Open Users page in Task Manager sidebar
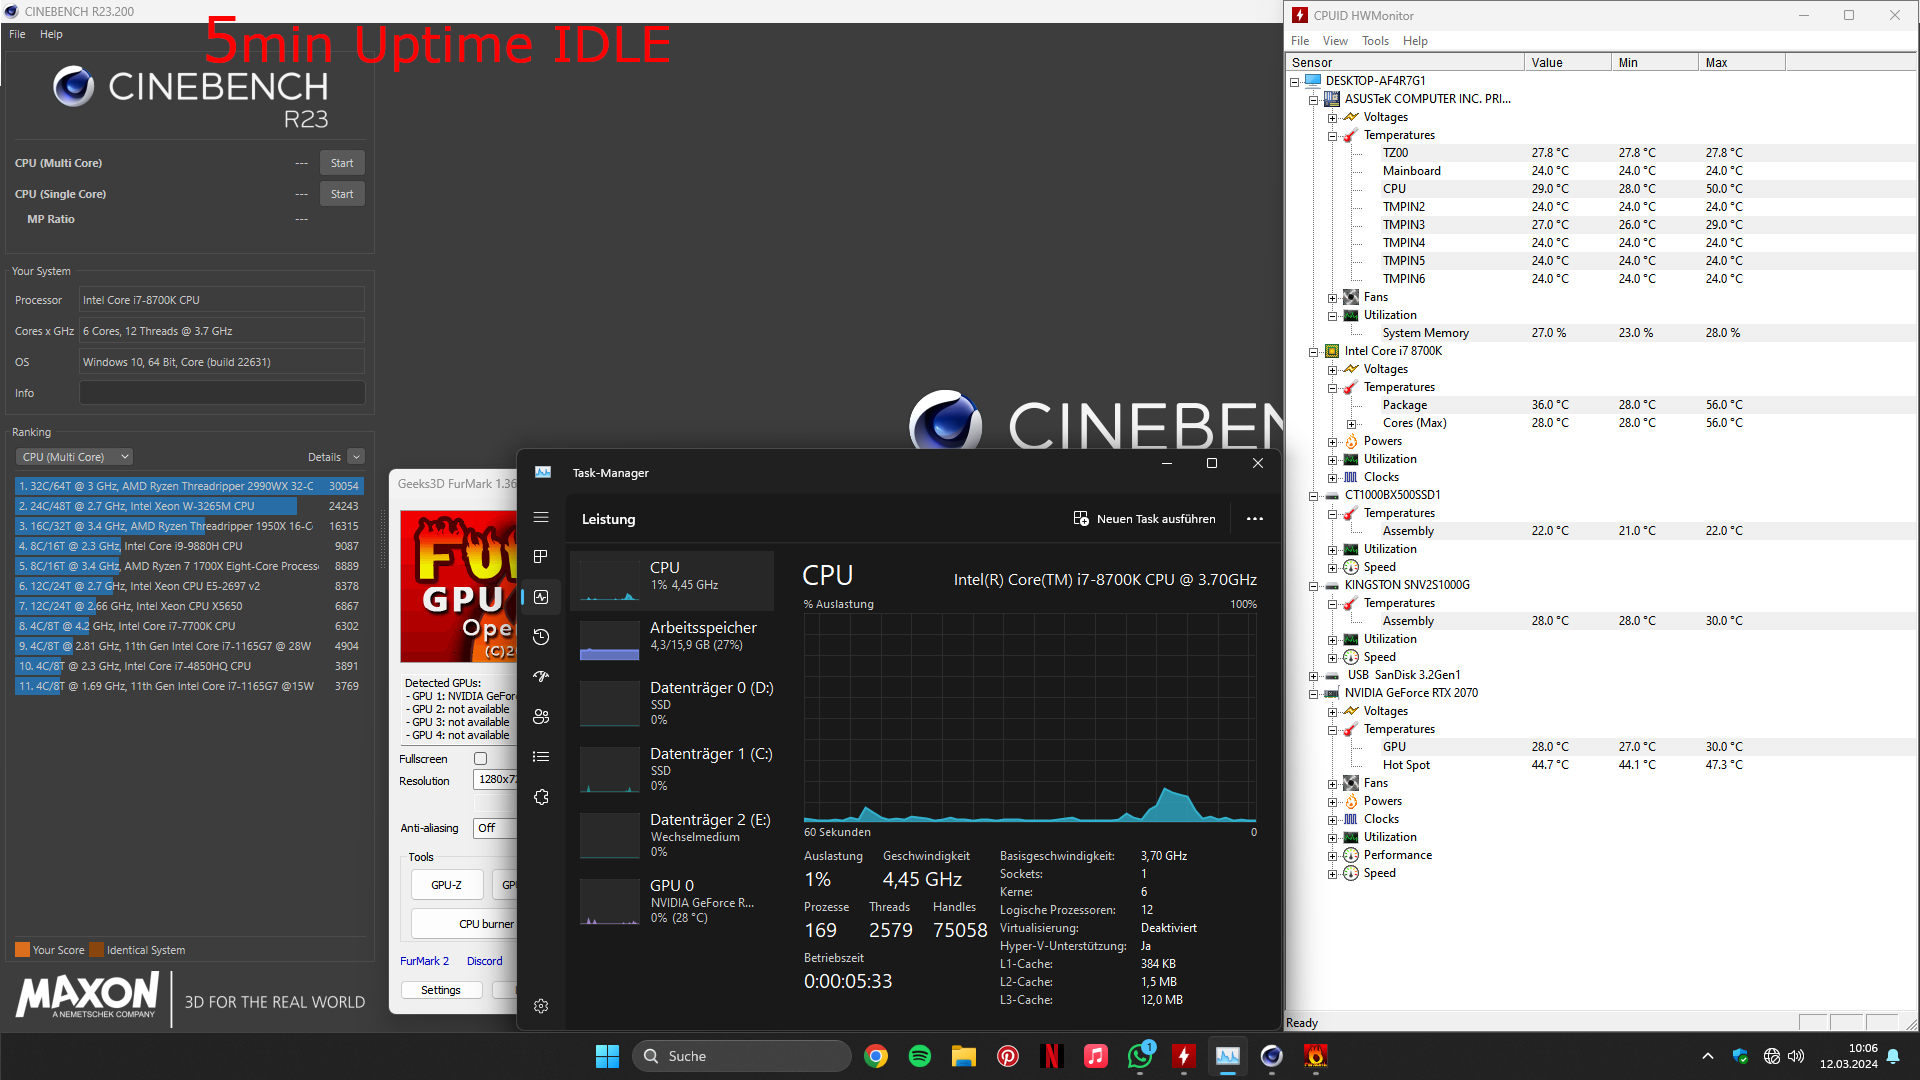The height and width of the screenshot is (1080, 1920). pos(541,717)
